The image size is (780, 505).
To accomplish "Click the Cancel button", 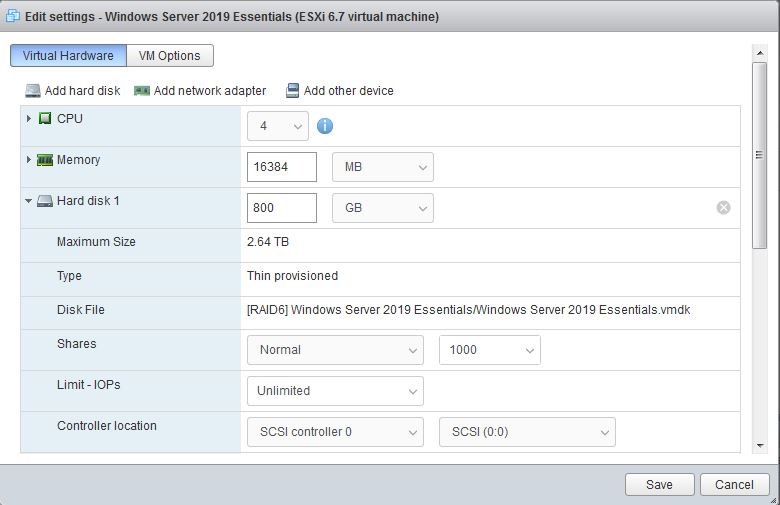I will (735, 484).
